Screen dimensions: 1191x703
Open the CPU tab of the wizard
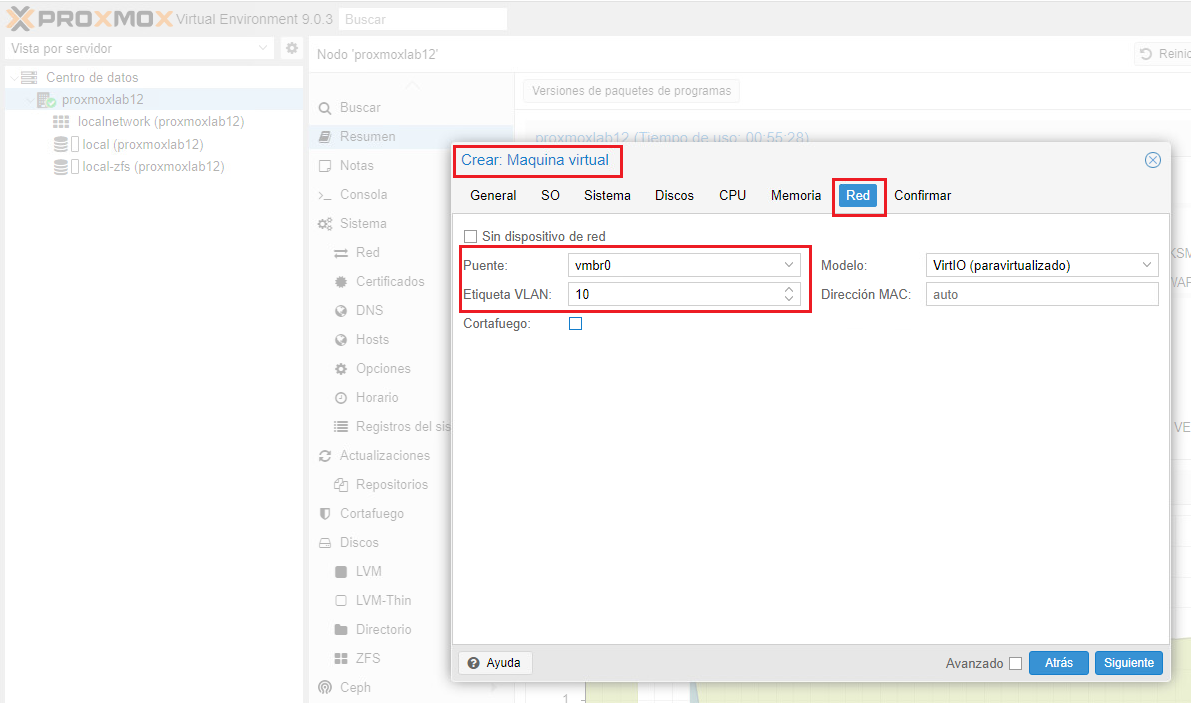click(732, 195)
